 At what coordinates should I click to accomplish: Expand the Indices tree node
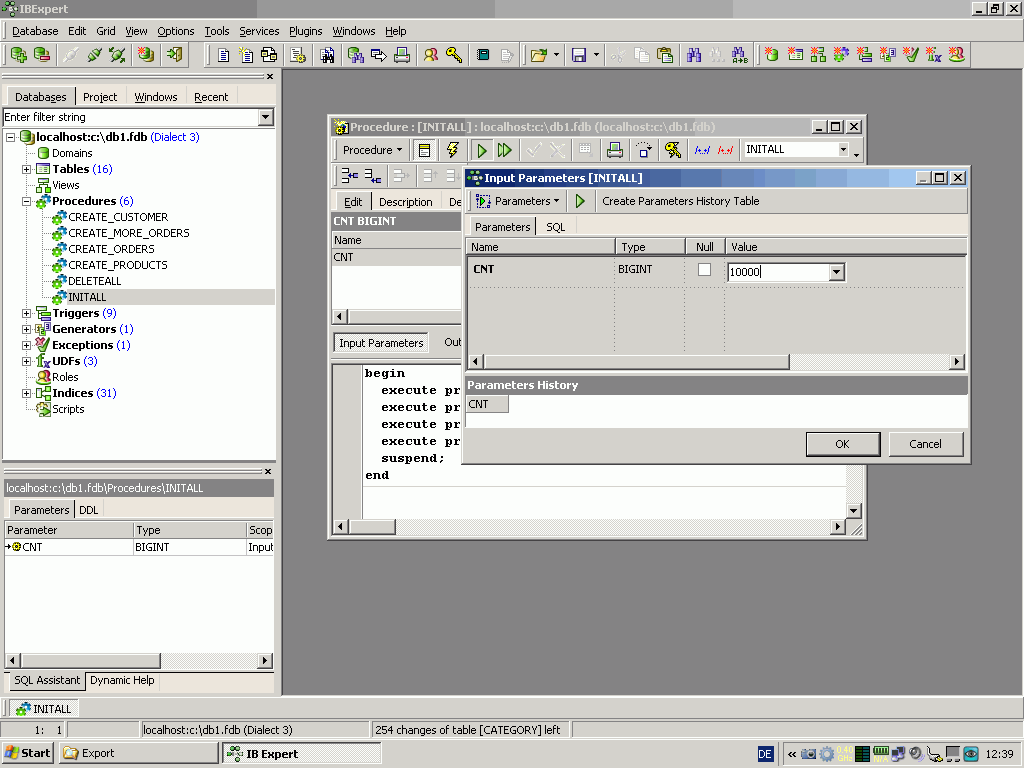[27, 393]
